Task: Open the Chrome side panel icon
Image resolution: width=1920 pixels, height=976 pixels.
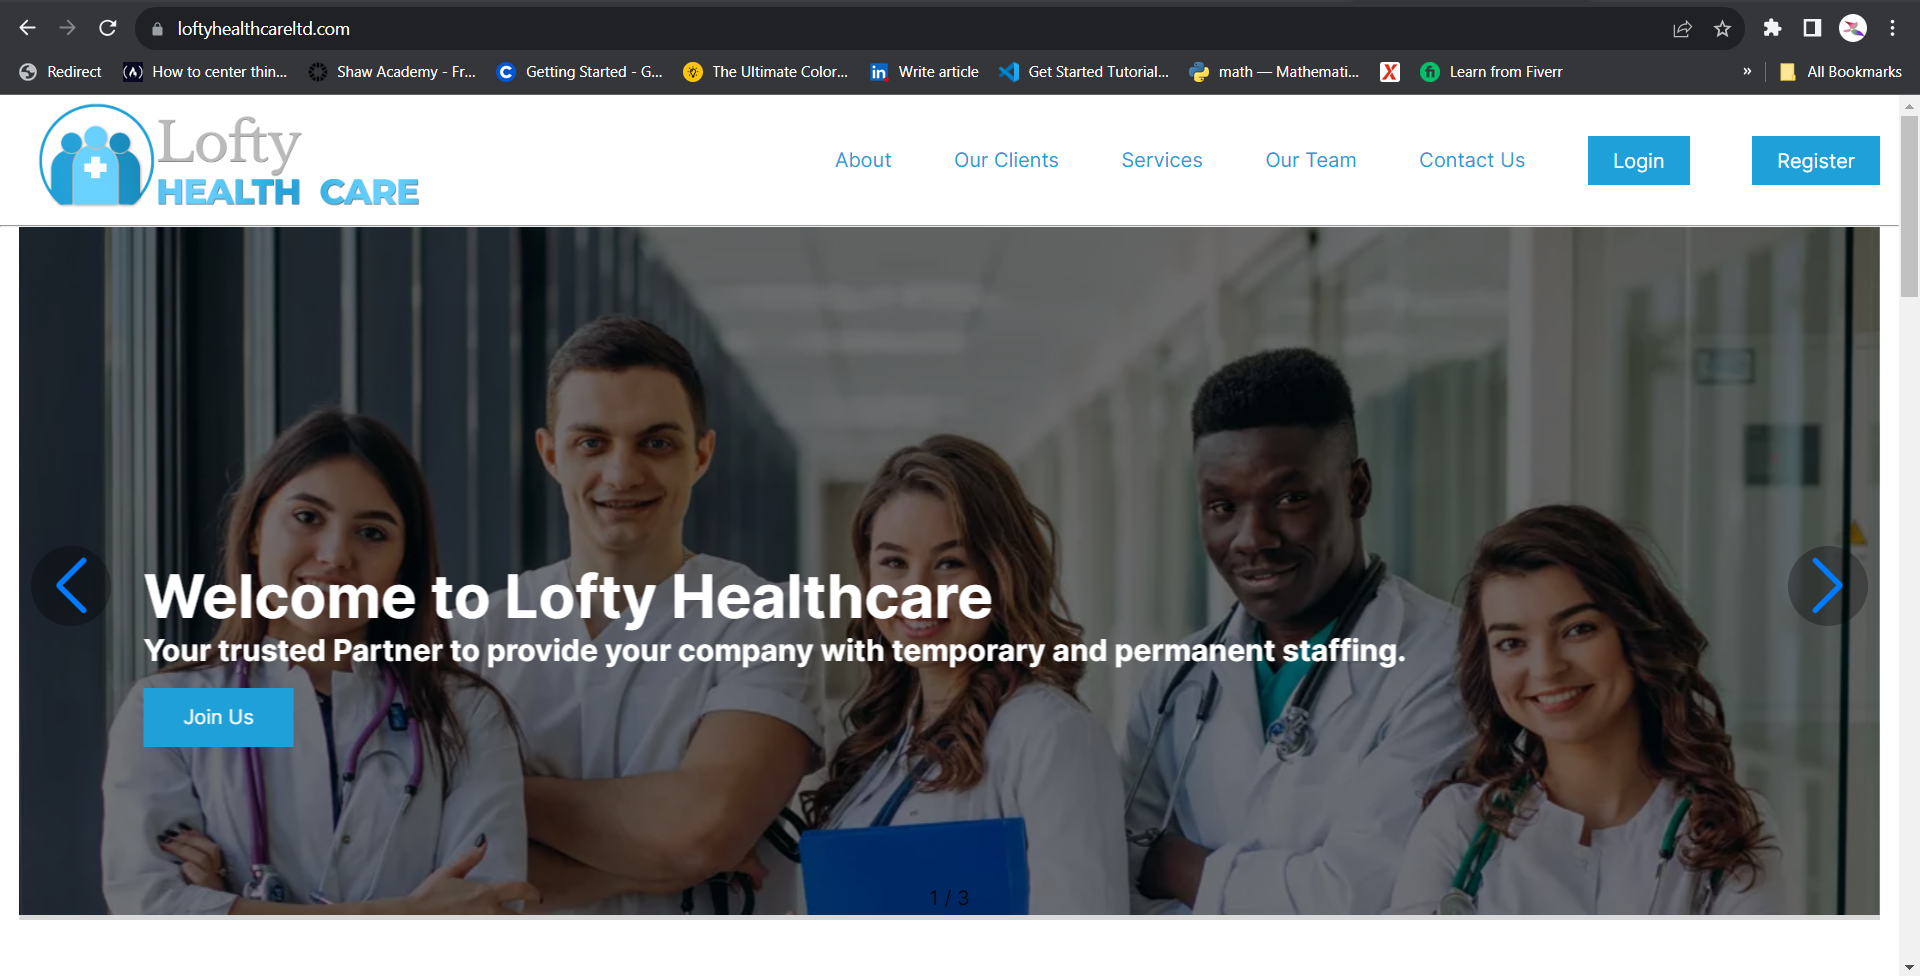Action: point(1812,28)
